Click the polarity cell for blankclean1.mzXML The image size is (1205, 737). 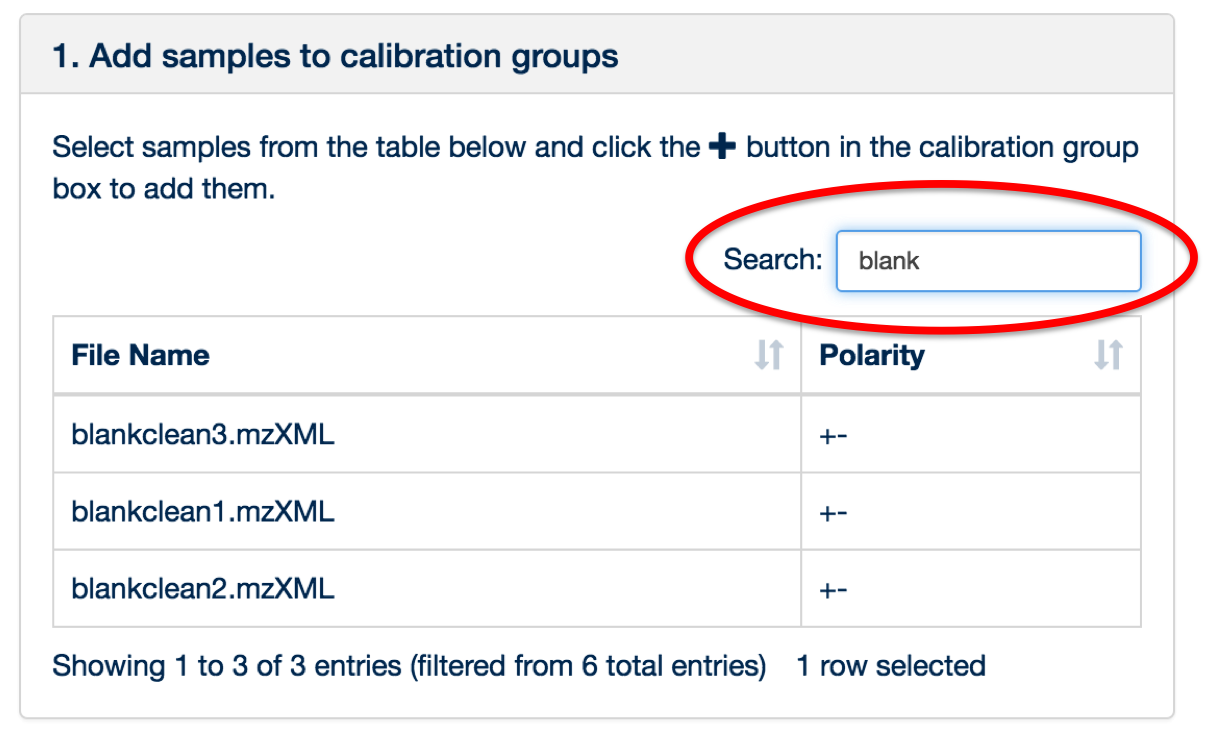971,512
